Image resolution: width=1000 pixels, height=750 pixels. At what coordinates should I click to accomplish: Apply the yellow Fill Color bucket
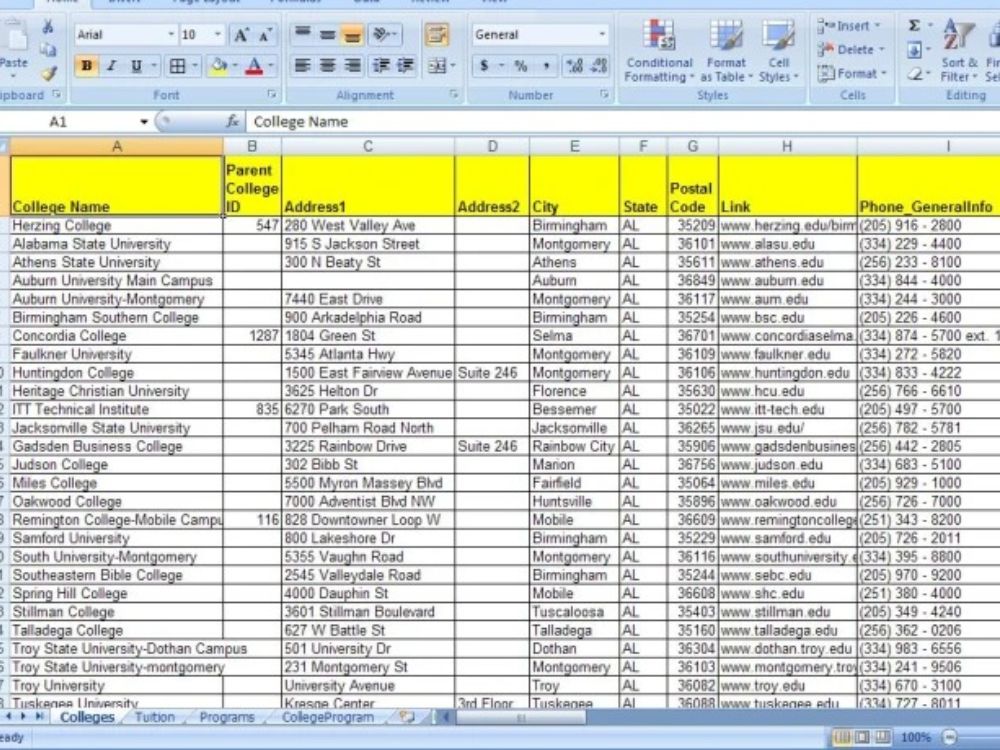(218, 65)
